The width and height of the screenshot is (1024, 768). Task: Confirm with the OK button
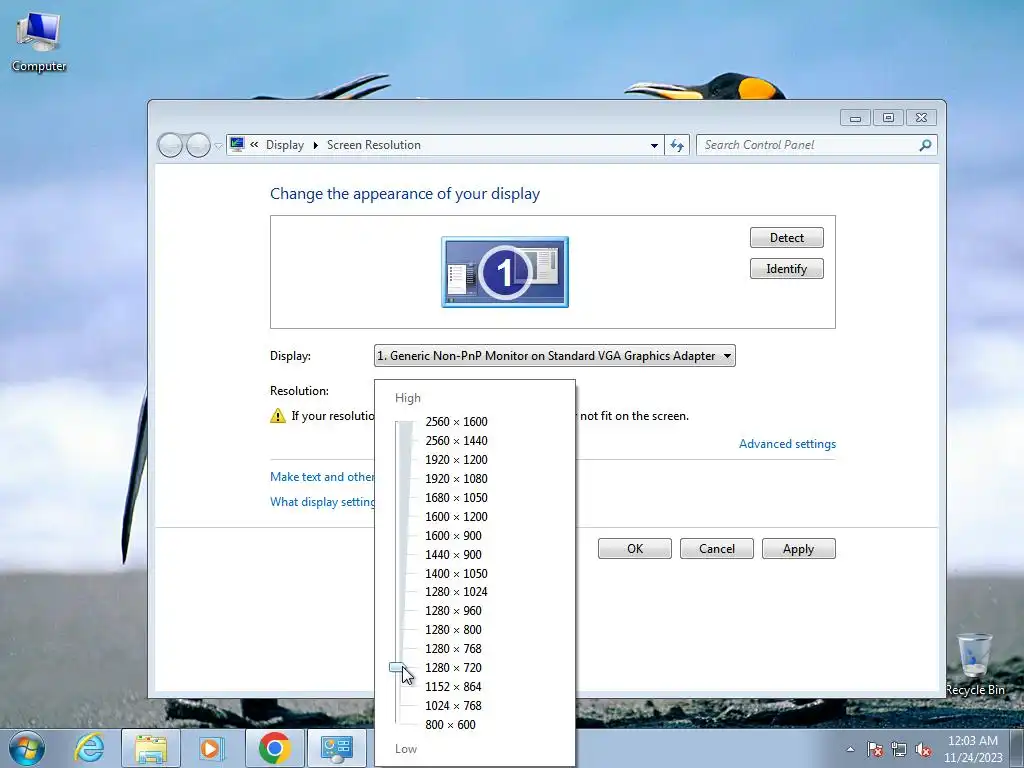pos(635,549)
